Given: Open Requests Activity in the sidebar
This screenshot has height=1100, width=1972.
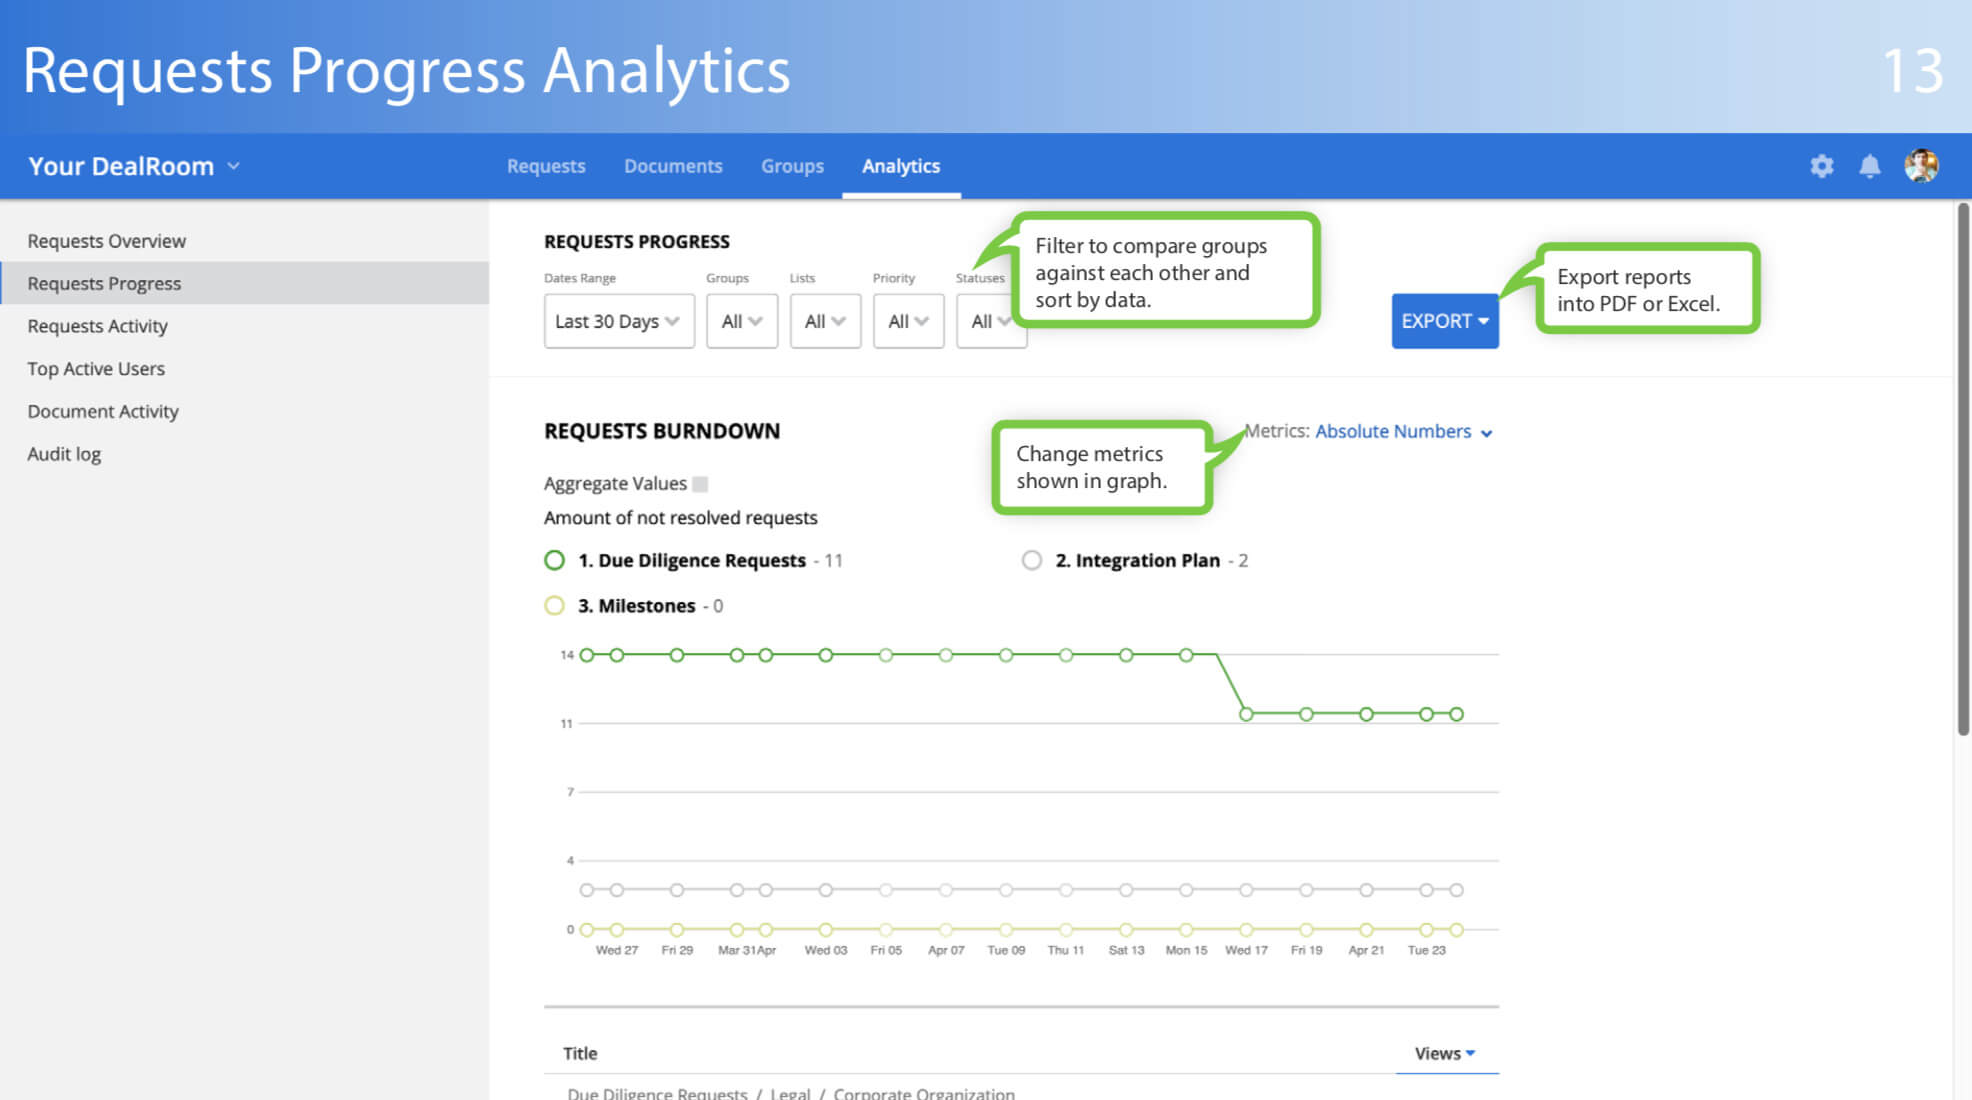Looking at the screenshot, I should point(244,326).
